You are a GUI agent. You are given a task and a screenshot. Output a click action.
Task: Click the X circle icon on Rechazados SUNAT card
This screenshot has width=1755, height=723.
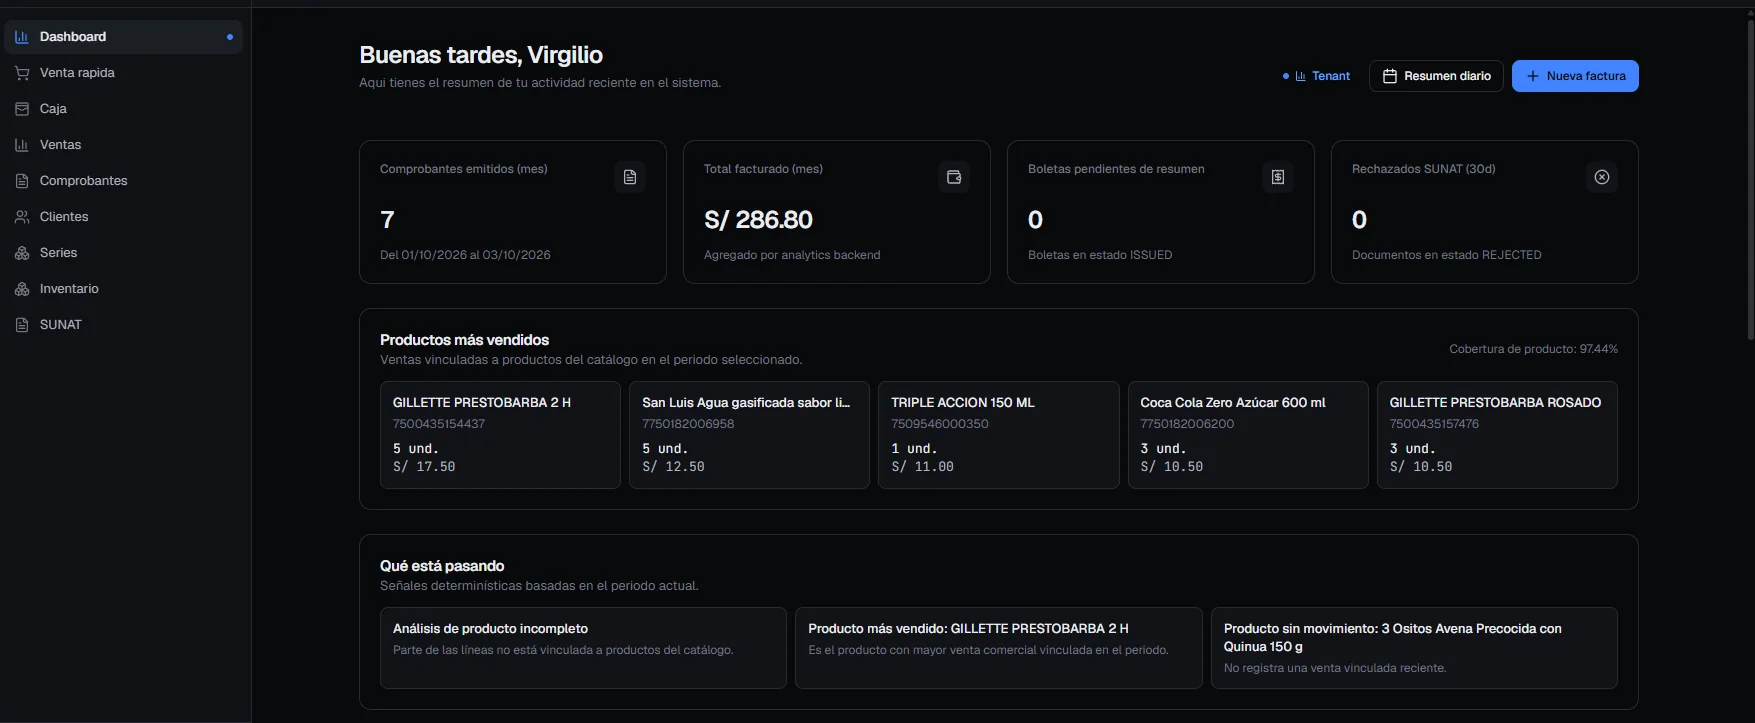click(1602, 177)
